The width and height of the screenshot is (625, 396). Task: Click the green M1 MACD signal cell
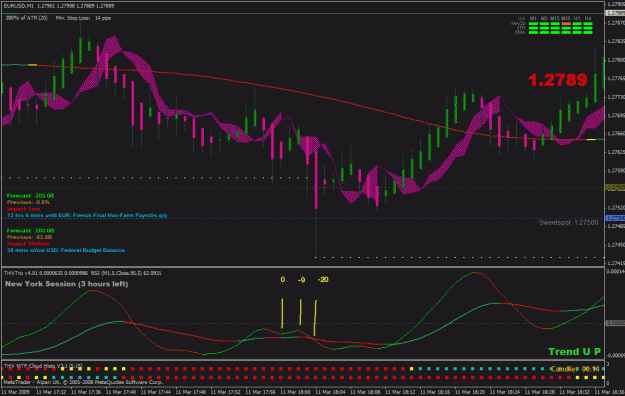tap(533, 24)
